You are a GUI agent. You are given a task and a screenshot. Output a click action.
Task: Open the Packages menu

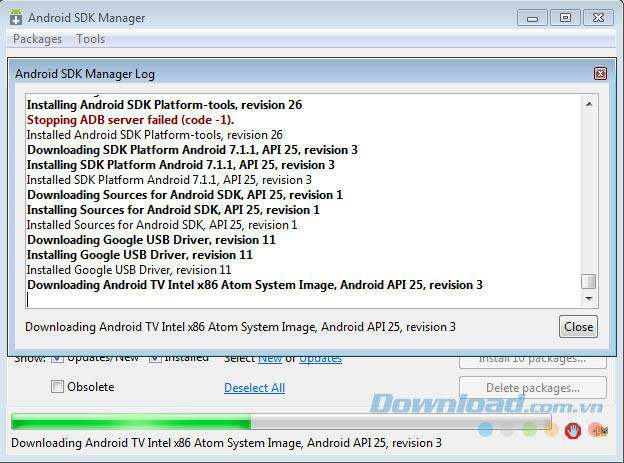tap(37, 39)
